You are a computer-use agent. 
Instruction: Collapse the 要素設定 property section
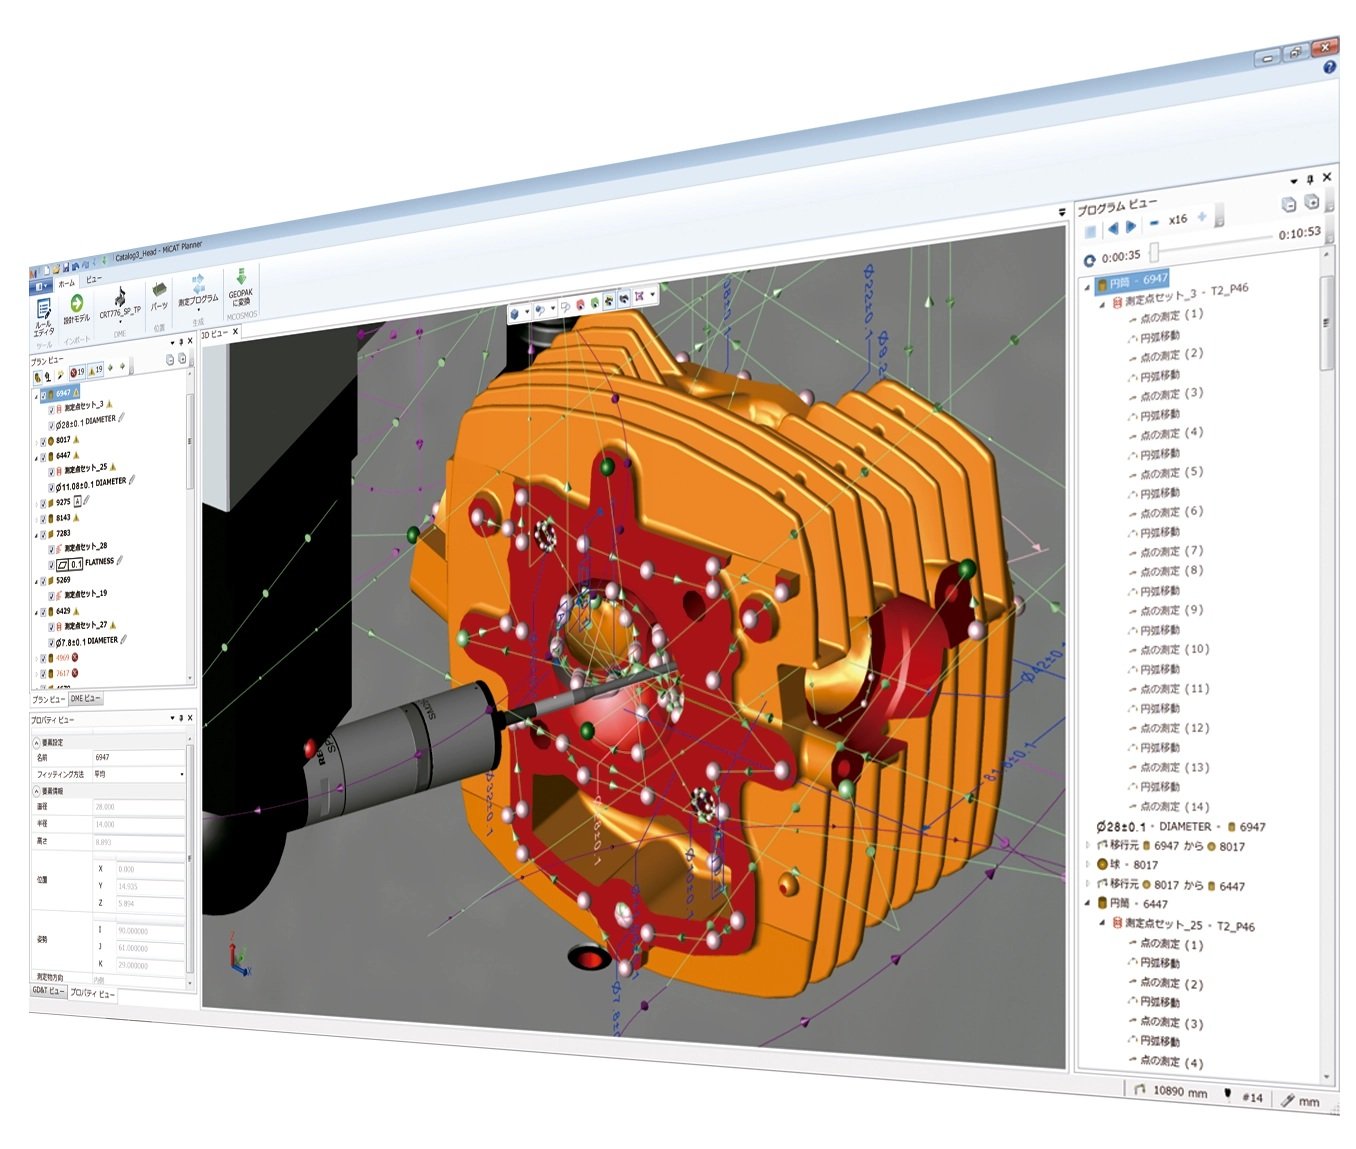tap(37, 743)
